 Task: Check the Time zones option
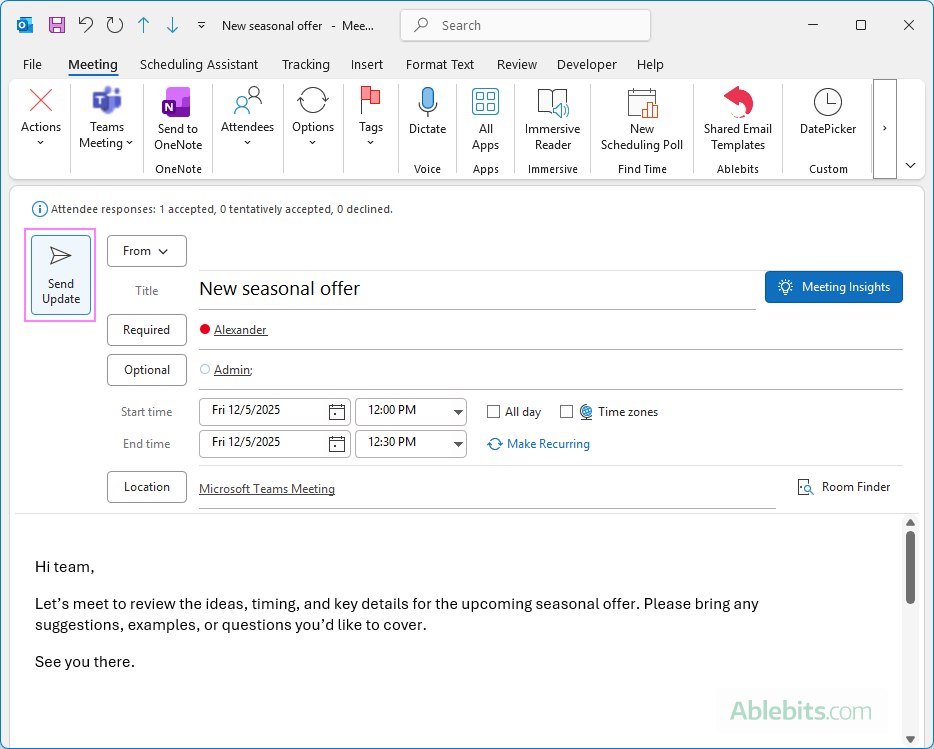pyautogui.click(x=567, y=411)
